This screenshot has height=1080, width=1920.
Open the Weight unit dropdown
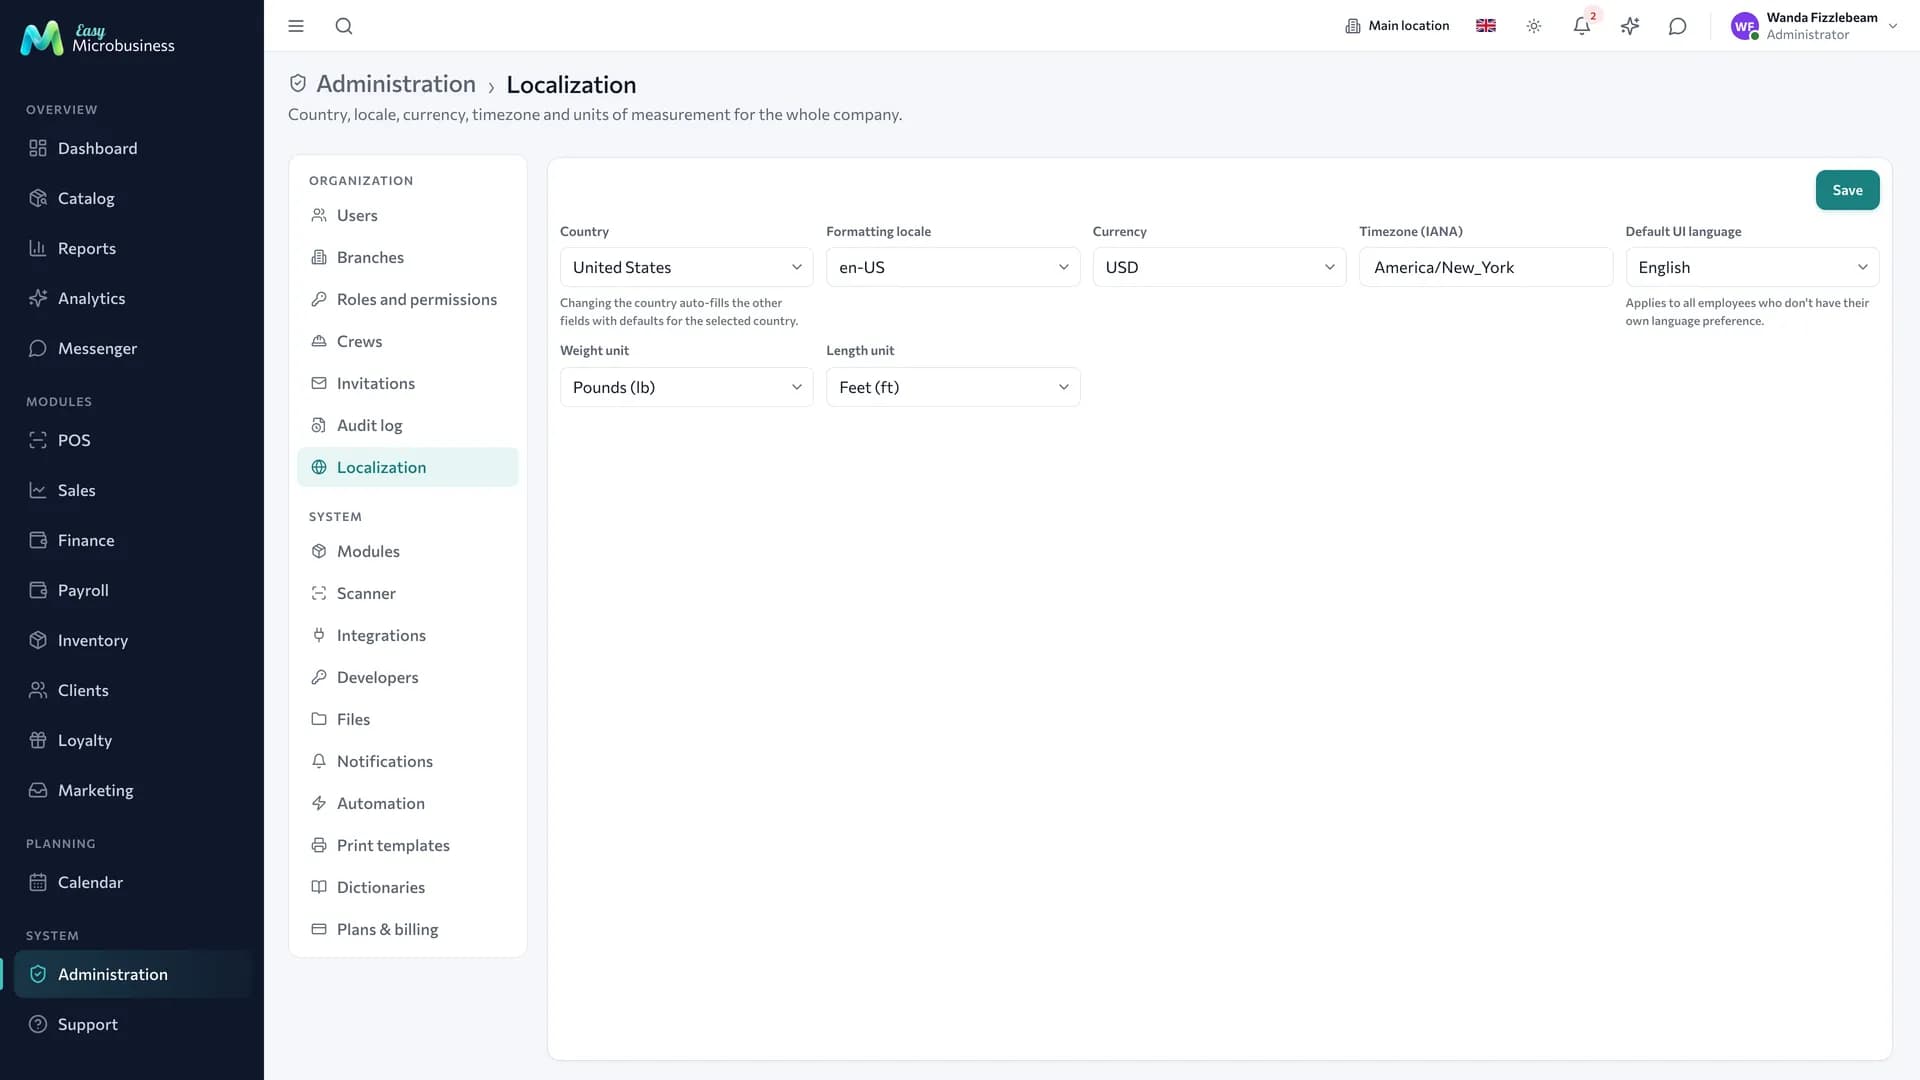coord(686,387)
